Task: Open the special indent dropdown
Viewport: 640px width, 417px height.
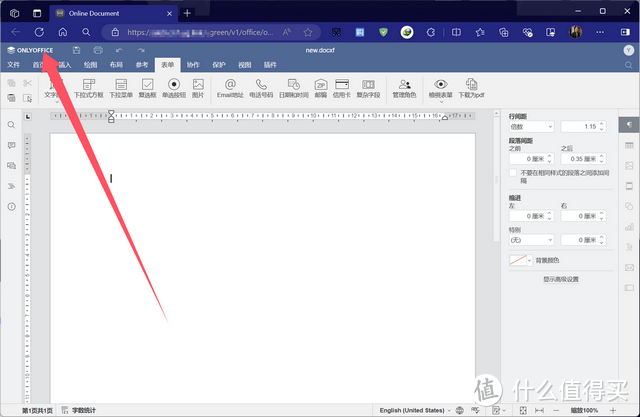Action: tap(530, 240)
